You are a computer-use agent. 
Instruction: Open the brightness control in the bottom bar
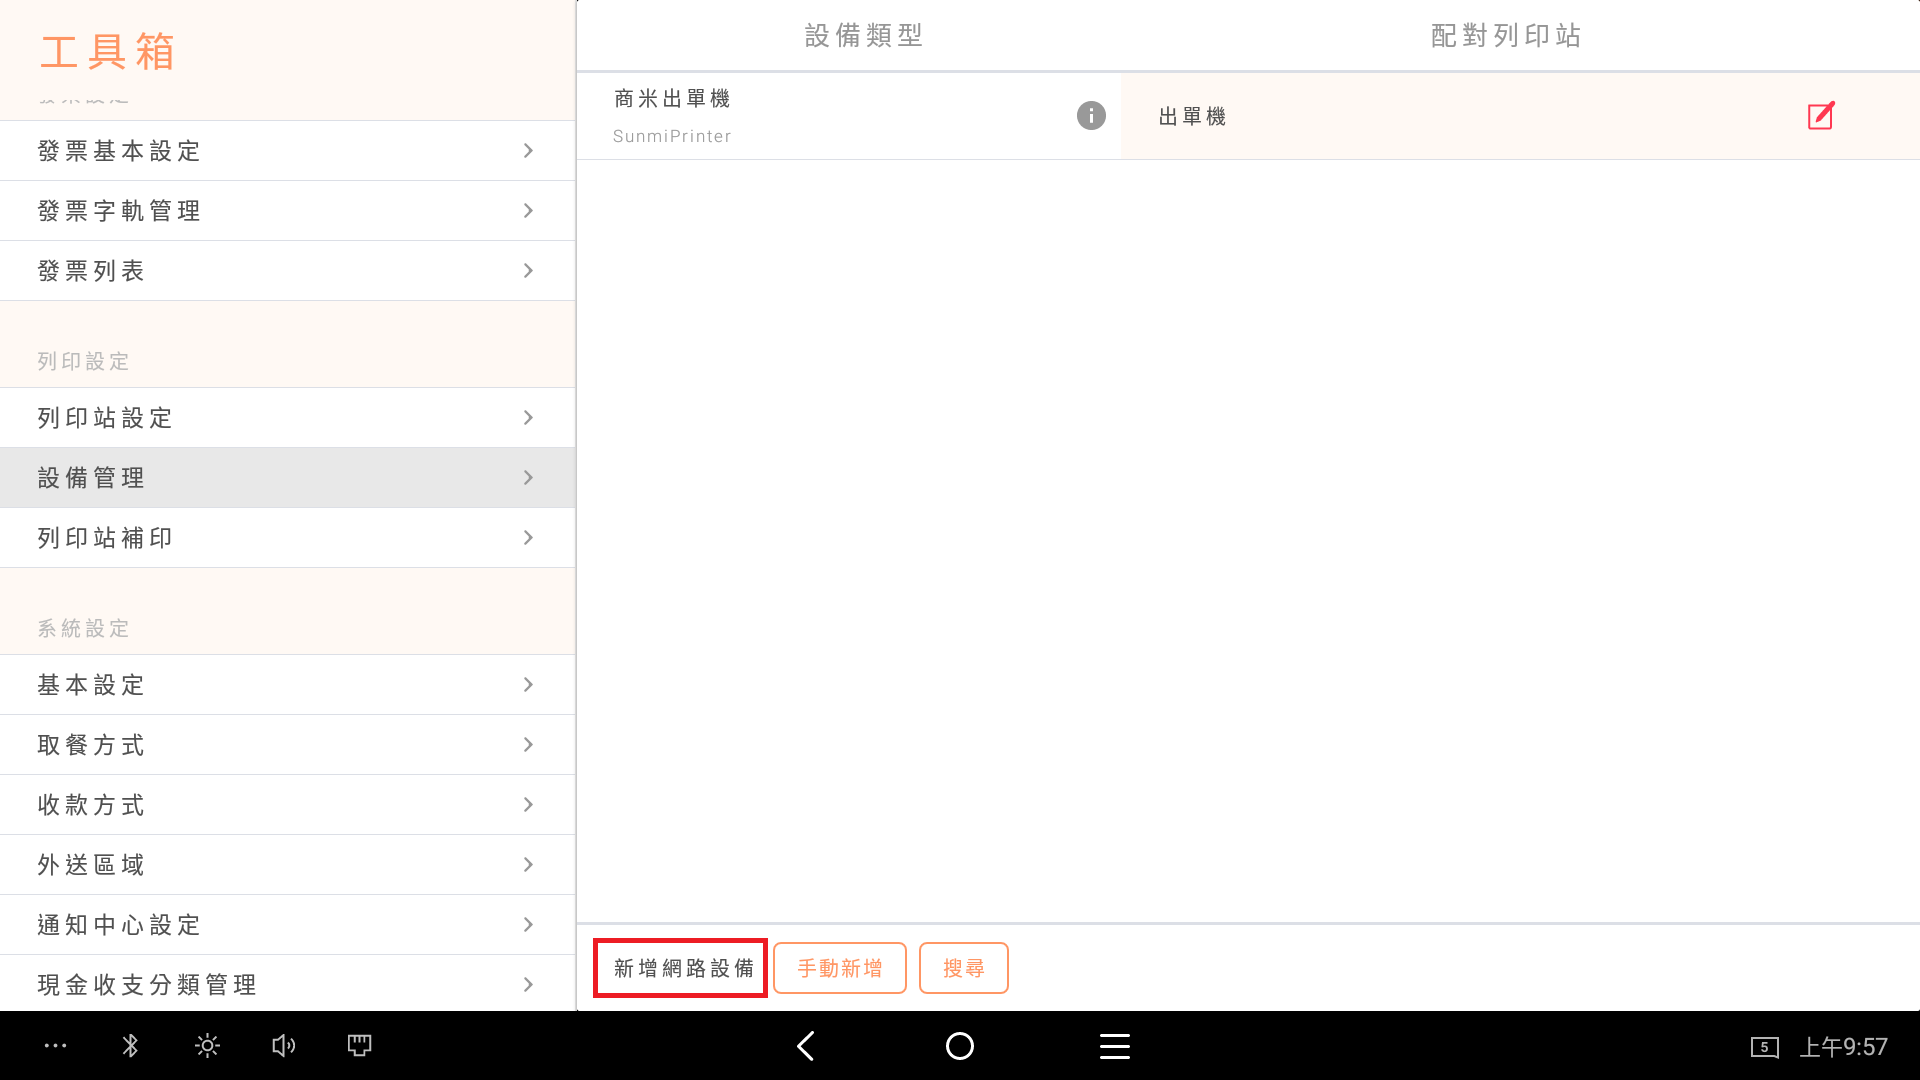[x=207, y=1046]
